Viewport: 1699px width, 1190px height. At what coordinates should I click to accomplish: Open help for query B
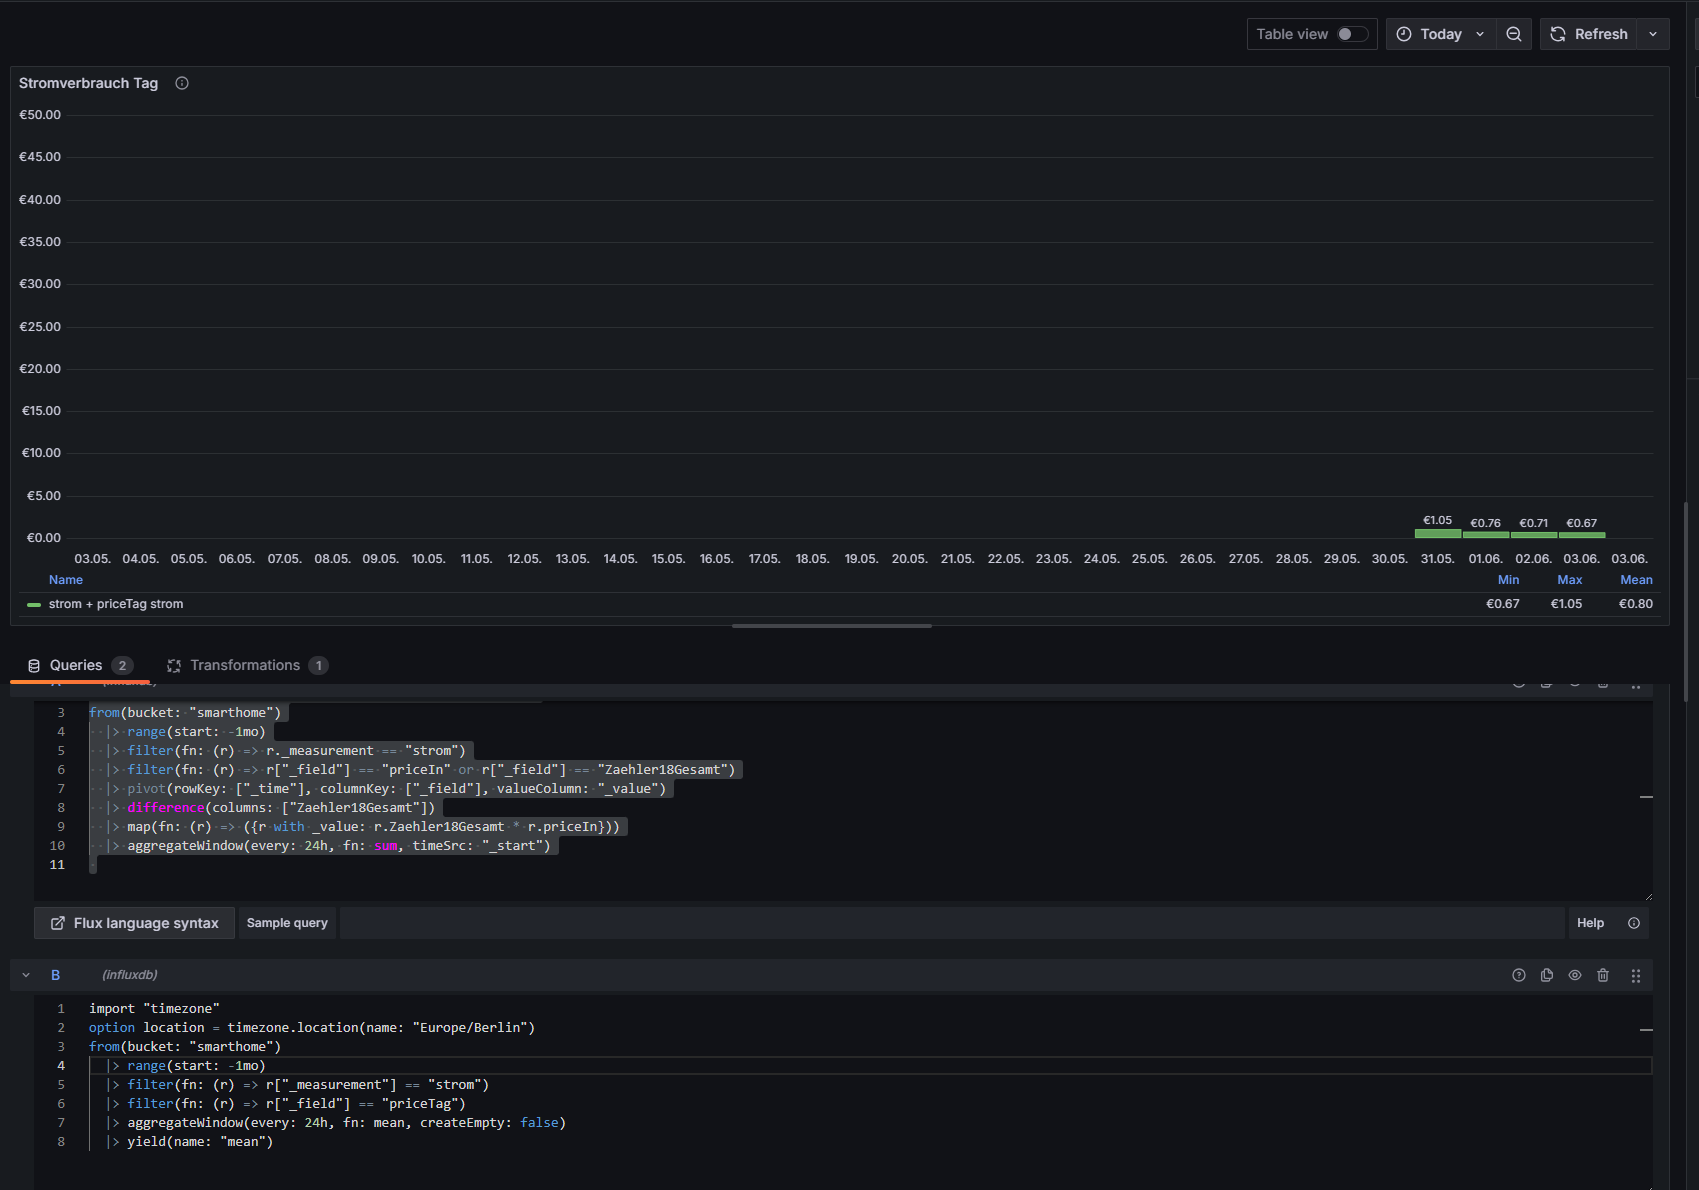(x=1518, y=975)
